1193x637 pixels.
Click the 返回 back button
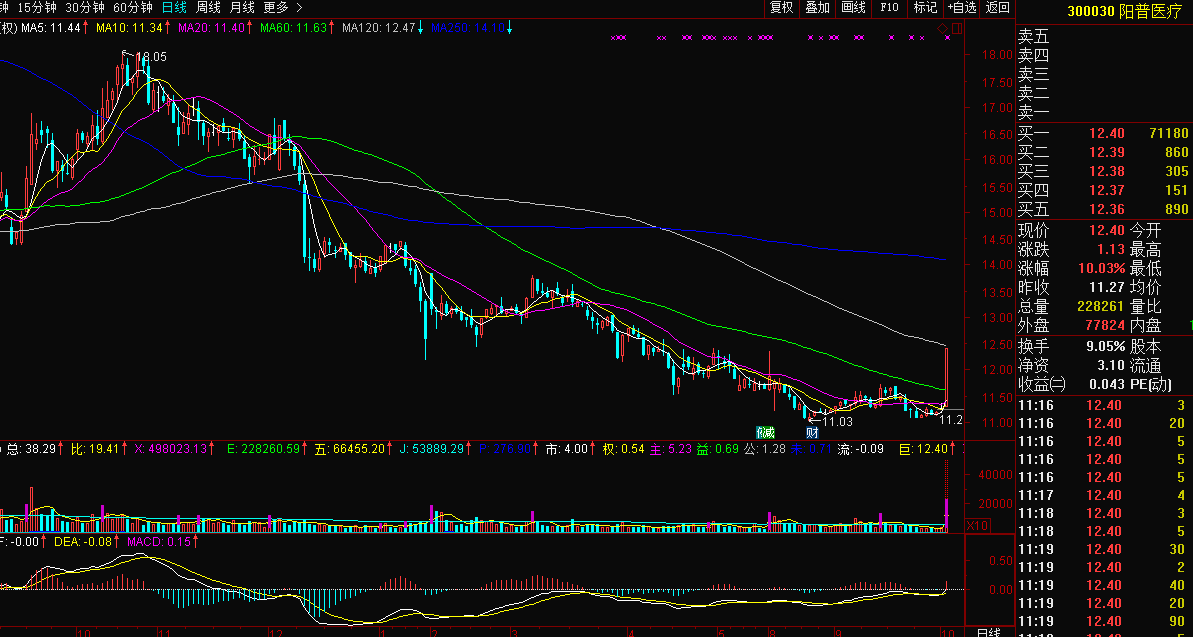[x=997, y=8]
